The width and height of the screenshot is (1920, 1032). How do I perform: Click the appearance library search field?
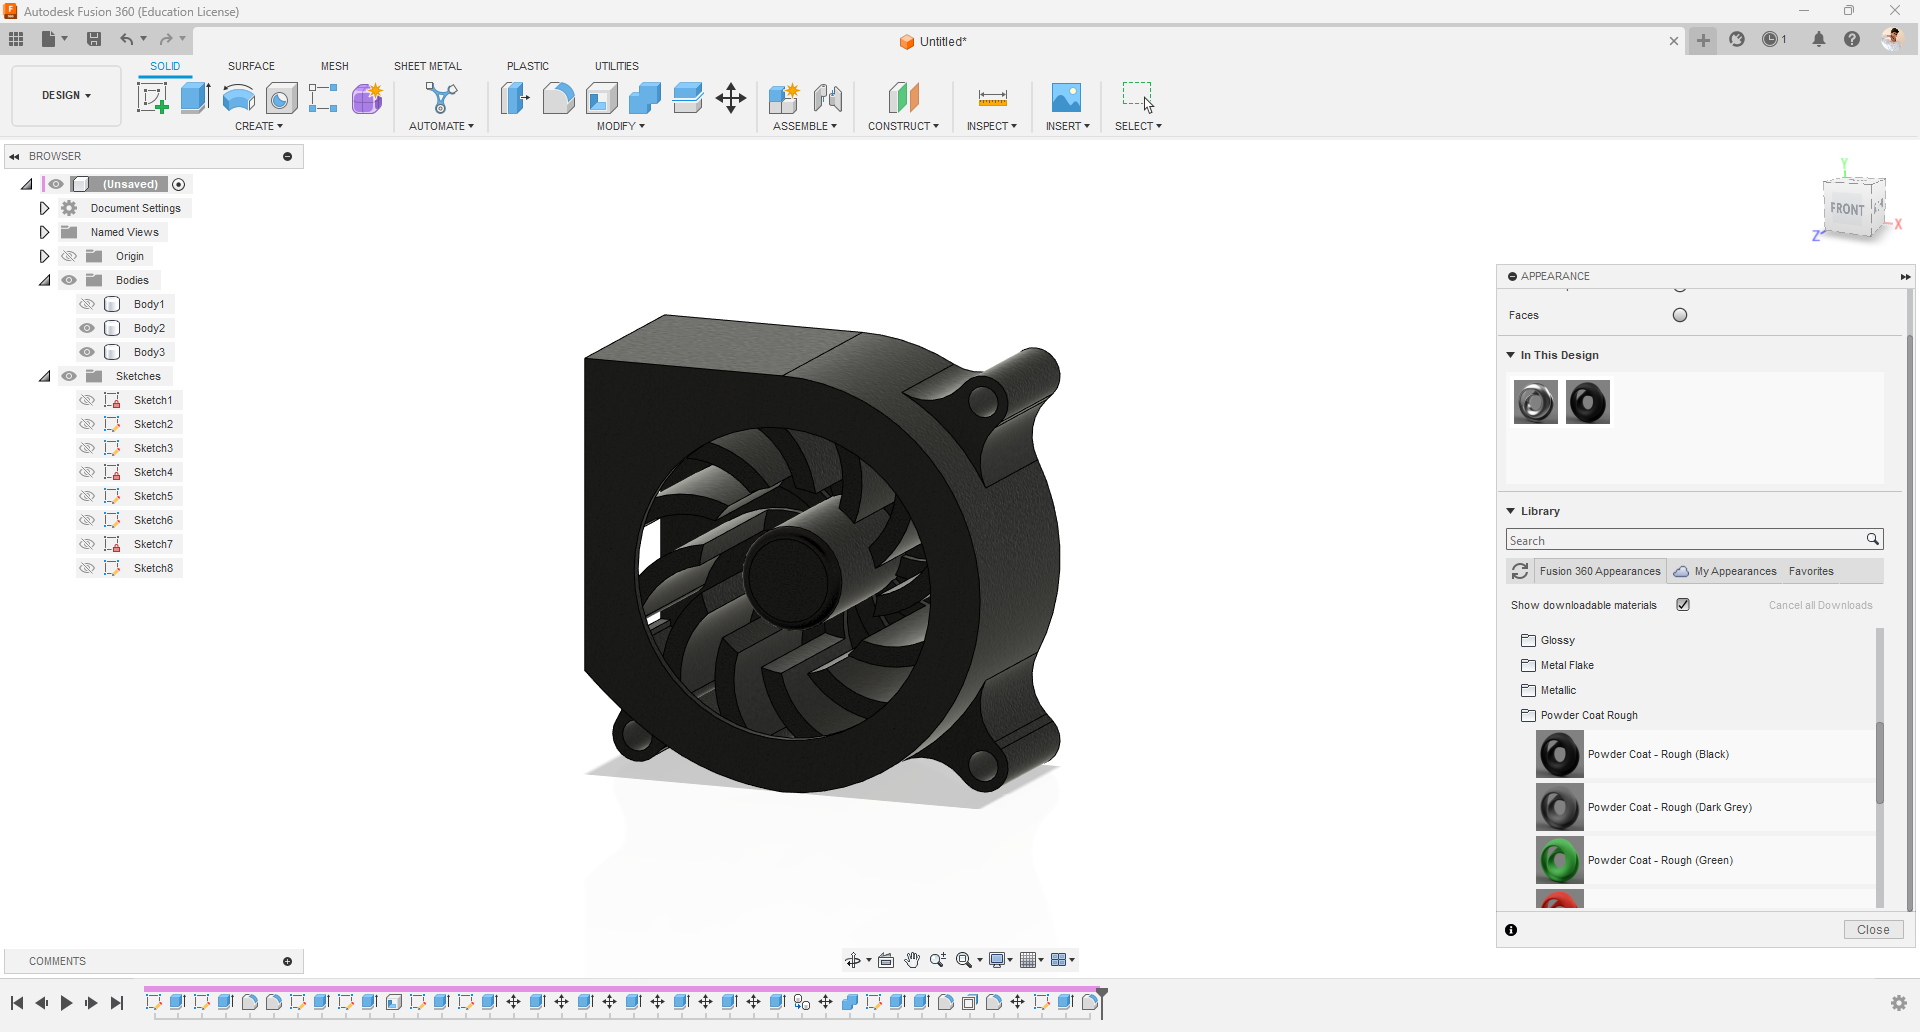tap(1685, 540)
